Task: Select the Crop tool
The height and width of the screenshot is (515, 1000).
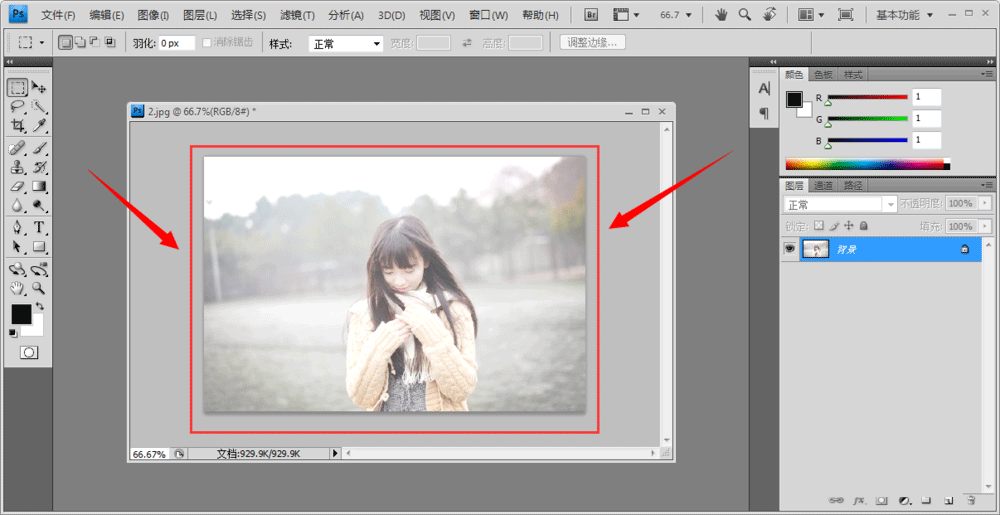Action: 18,125
